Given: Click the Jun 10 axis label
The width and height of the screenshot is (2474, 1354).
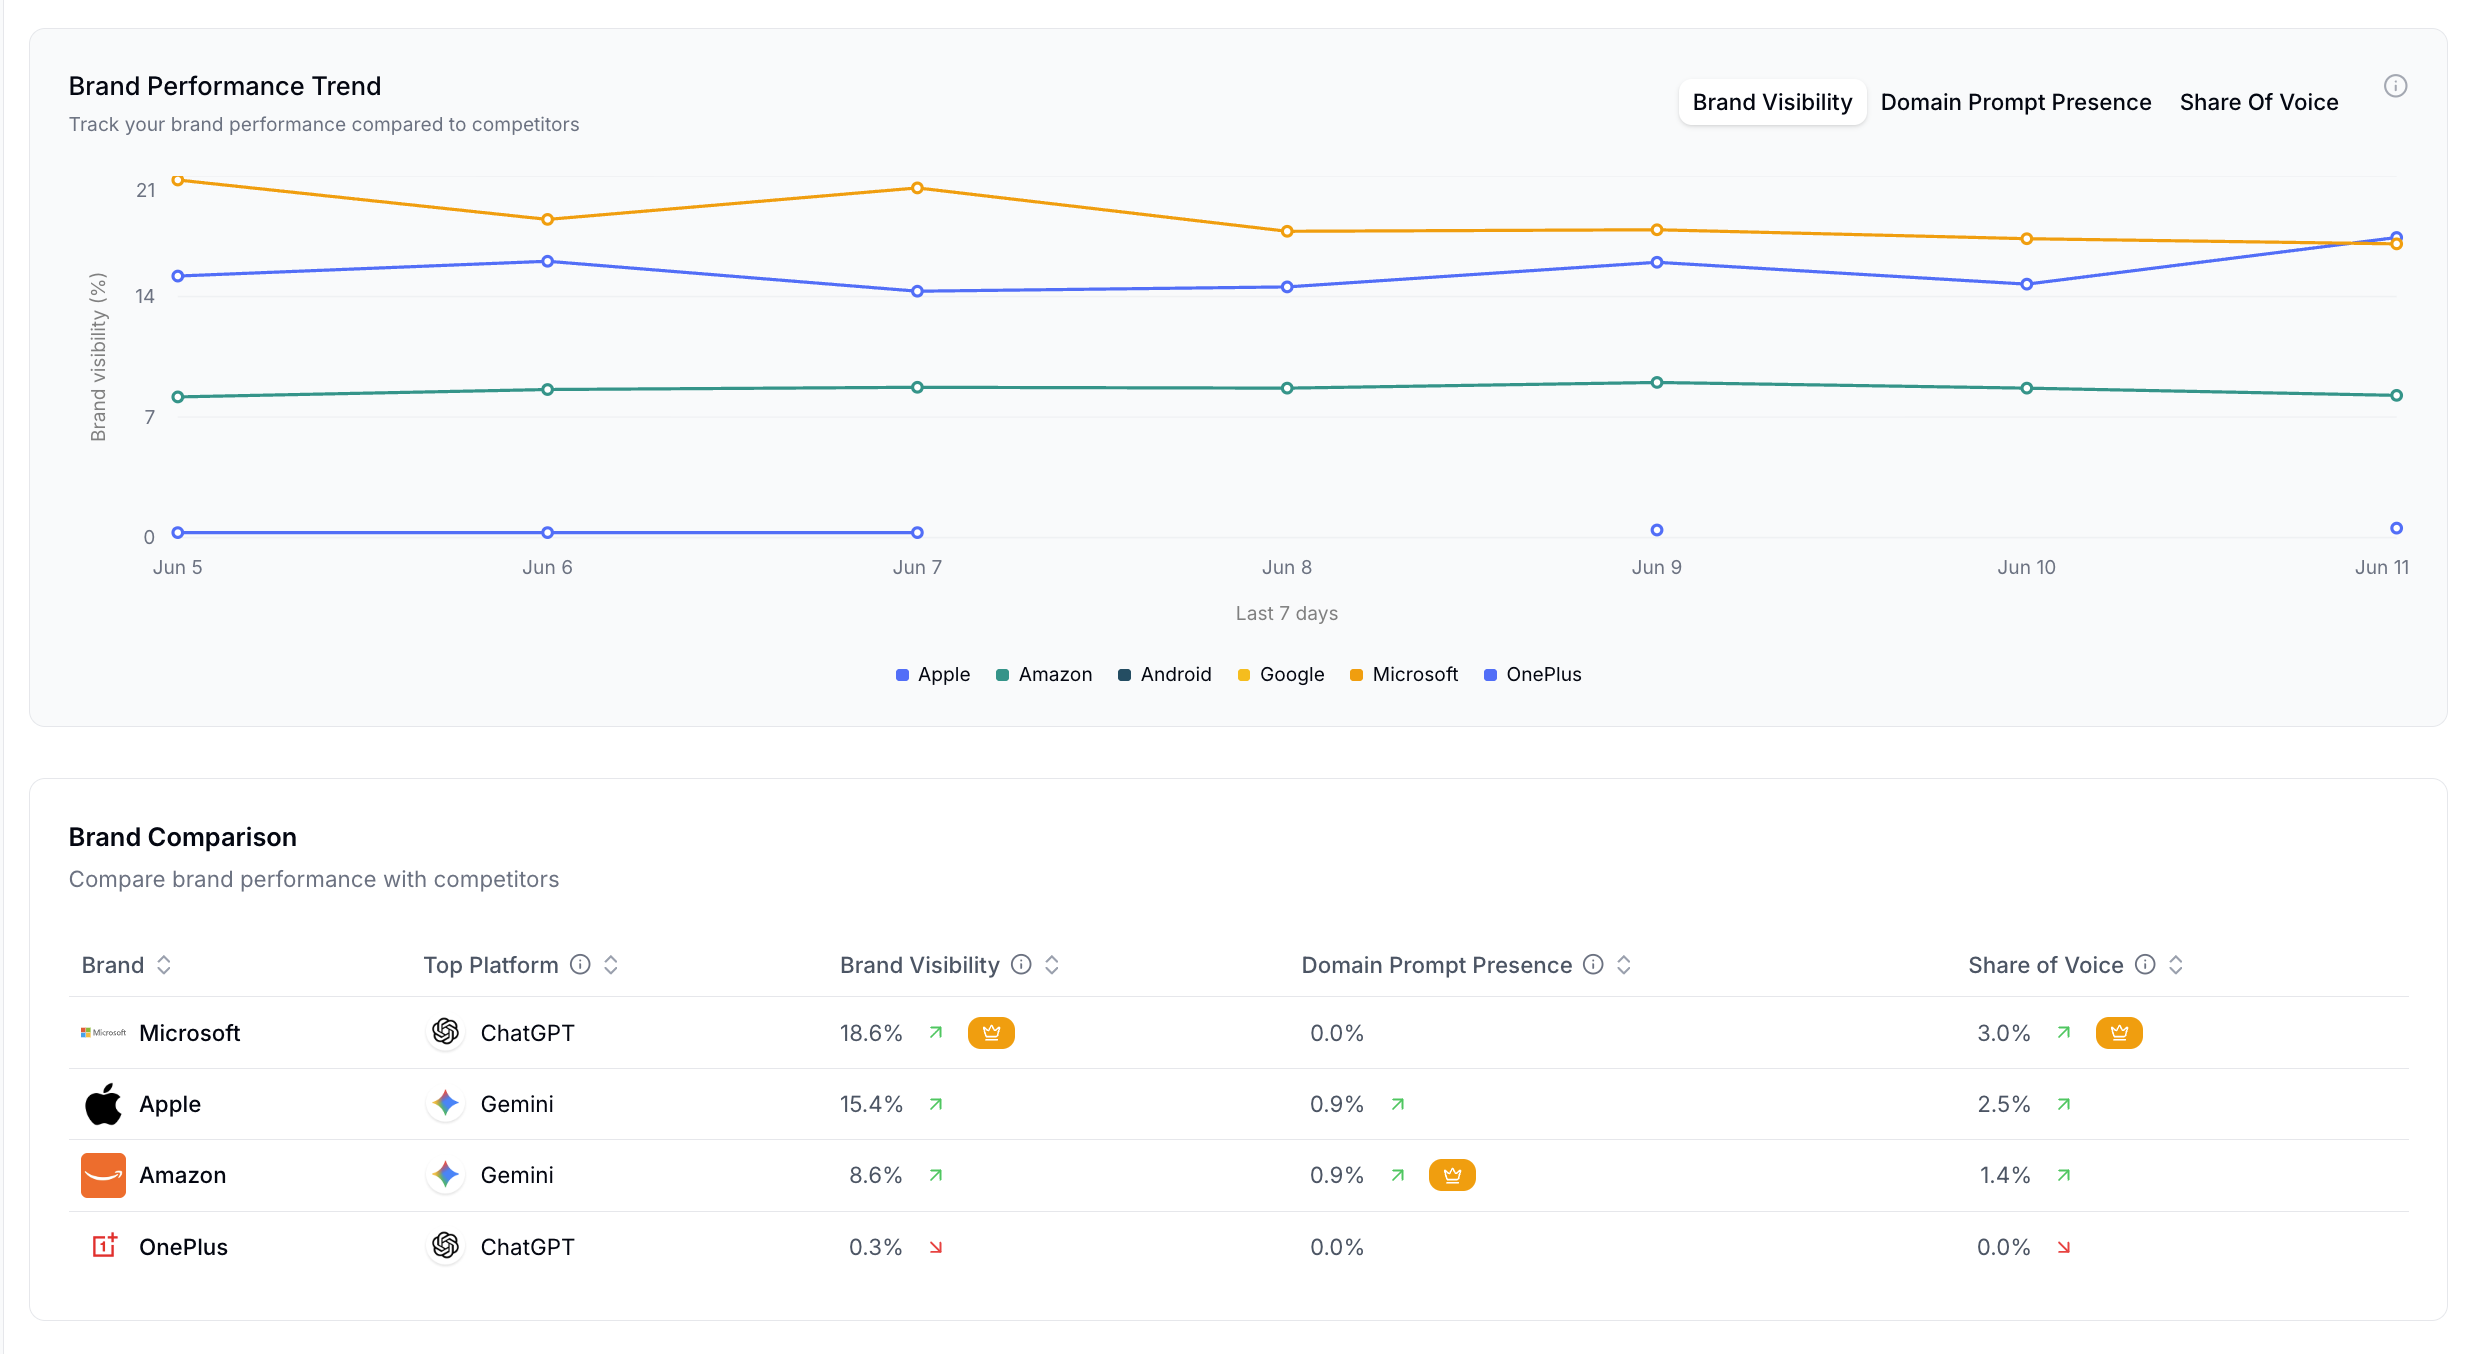Looking at the screenshot, I should coord(2026,567).
